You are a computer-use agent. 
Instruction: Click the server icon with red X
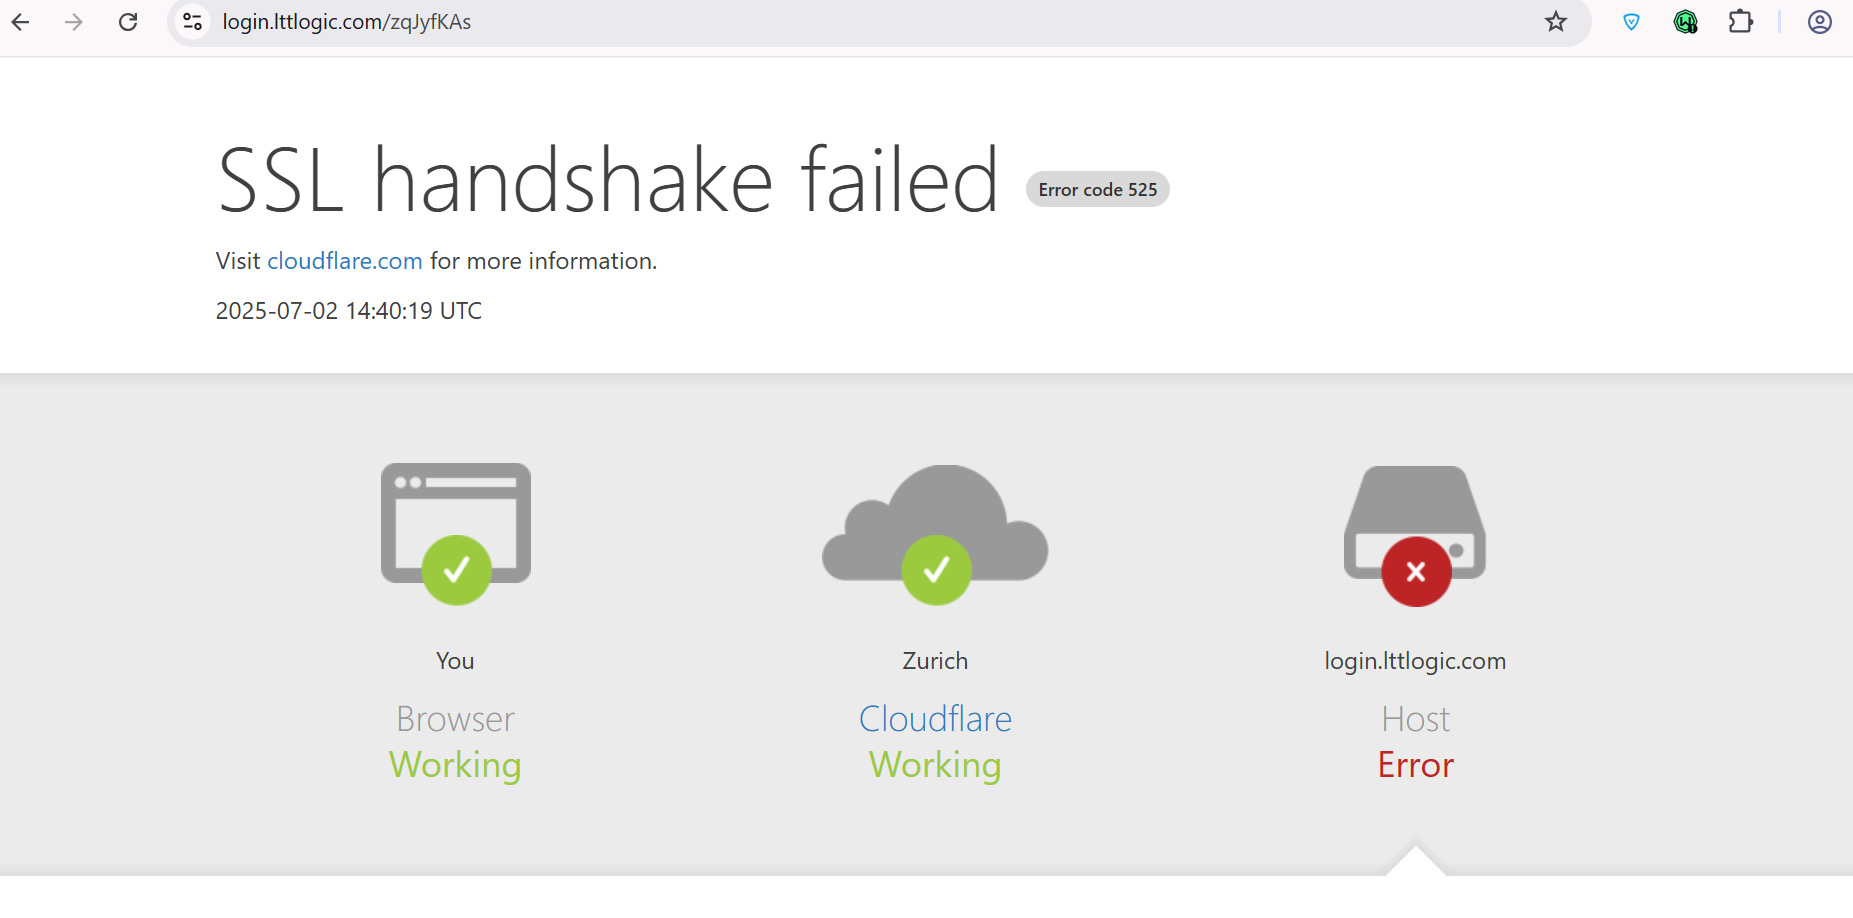click(1415, 535)
